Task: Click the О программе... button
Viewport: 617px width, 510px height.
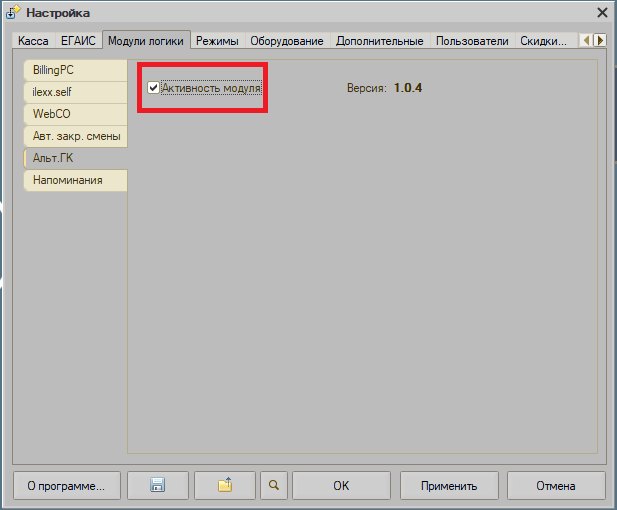Action: (x=67, y=485)
